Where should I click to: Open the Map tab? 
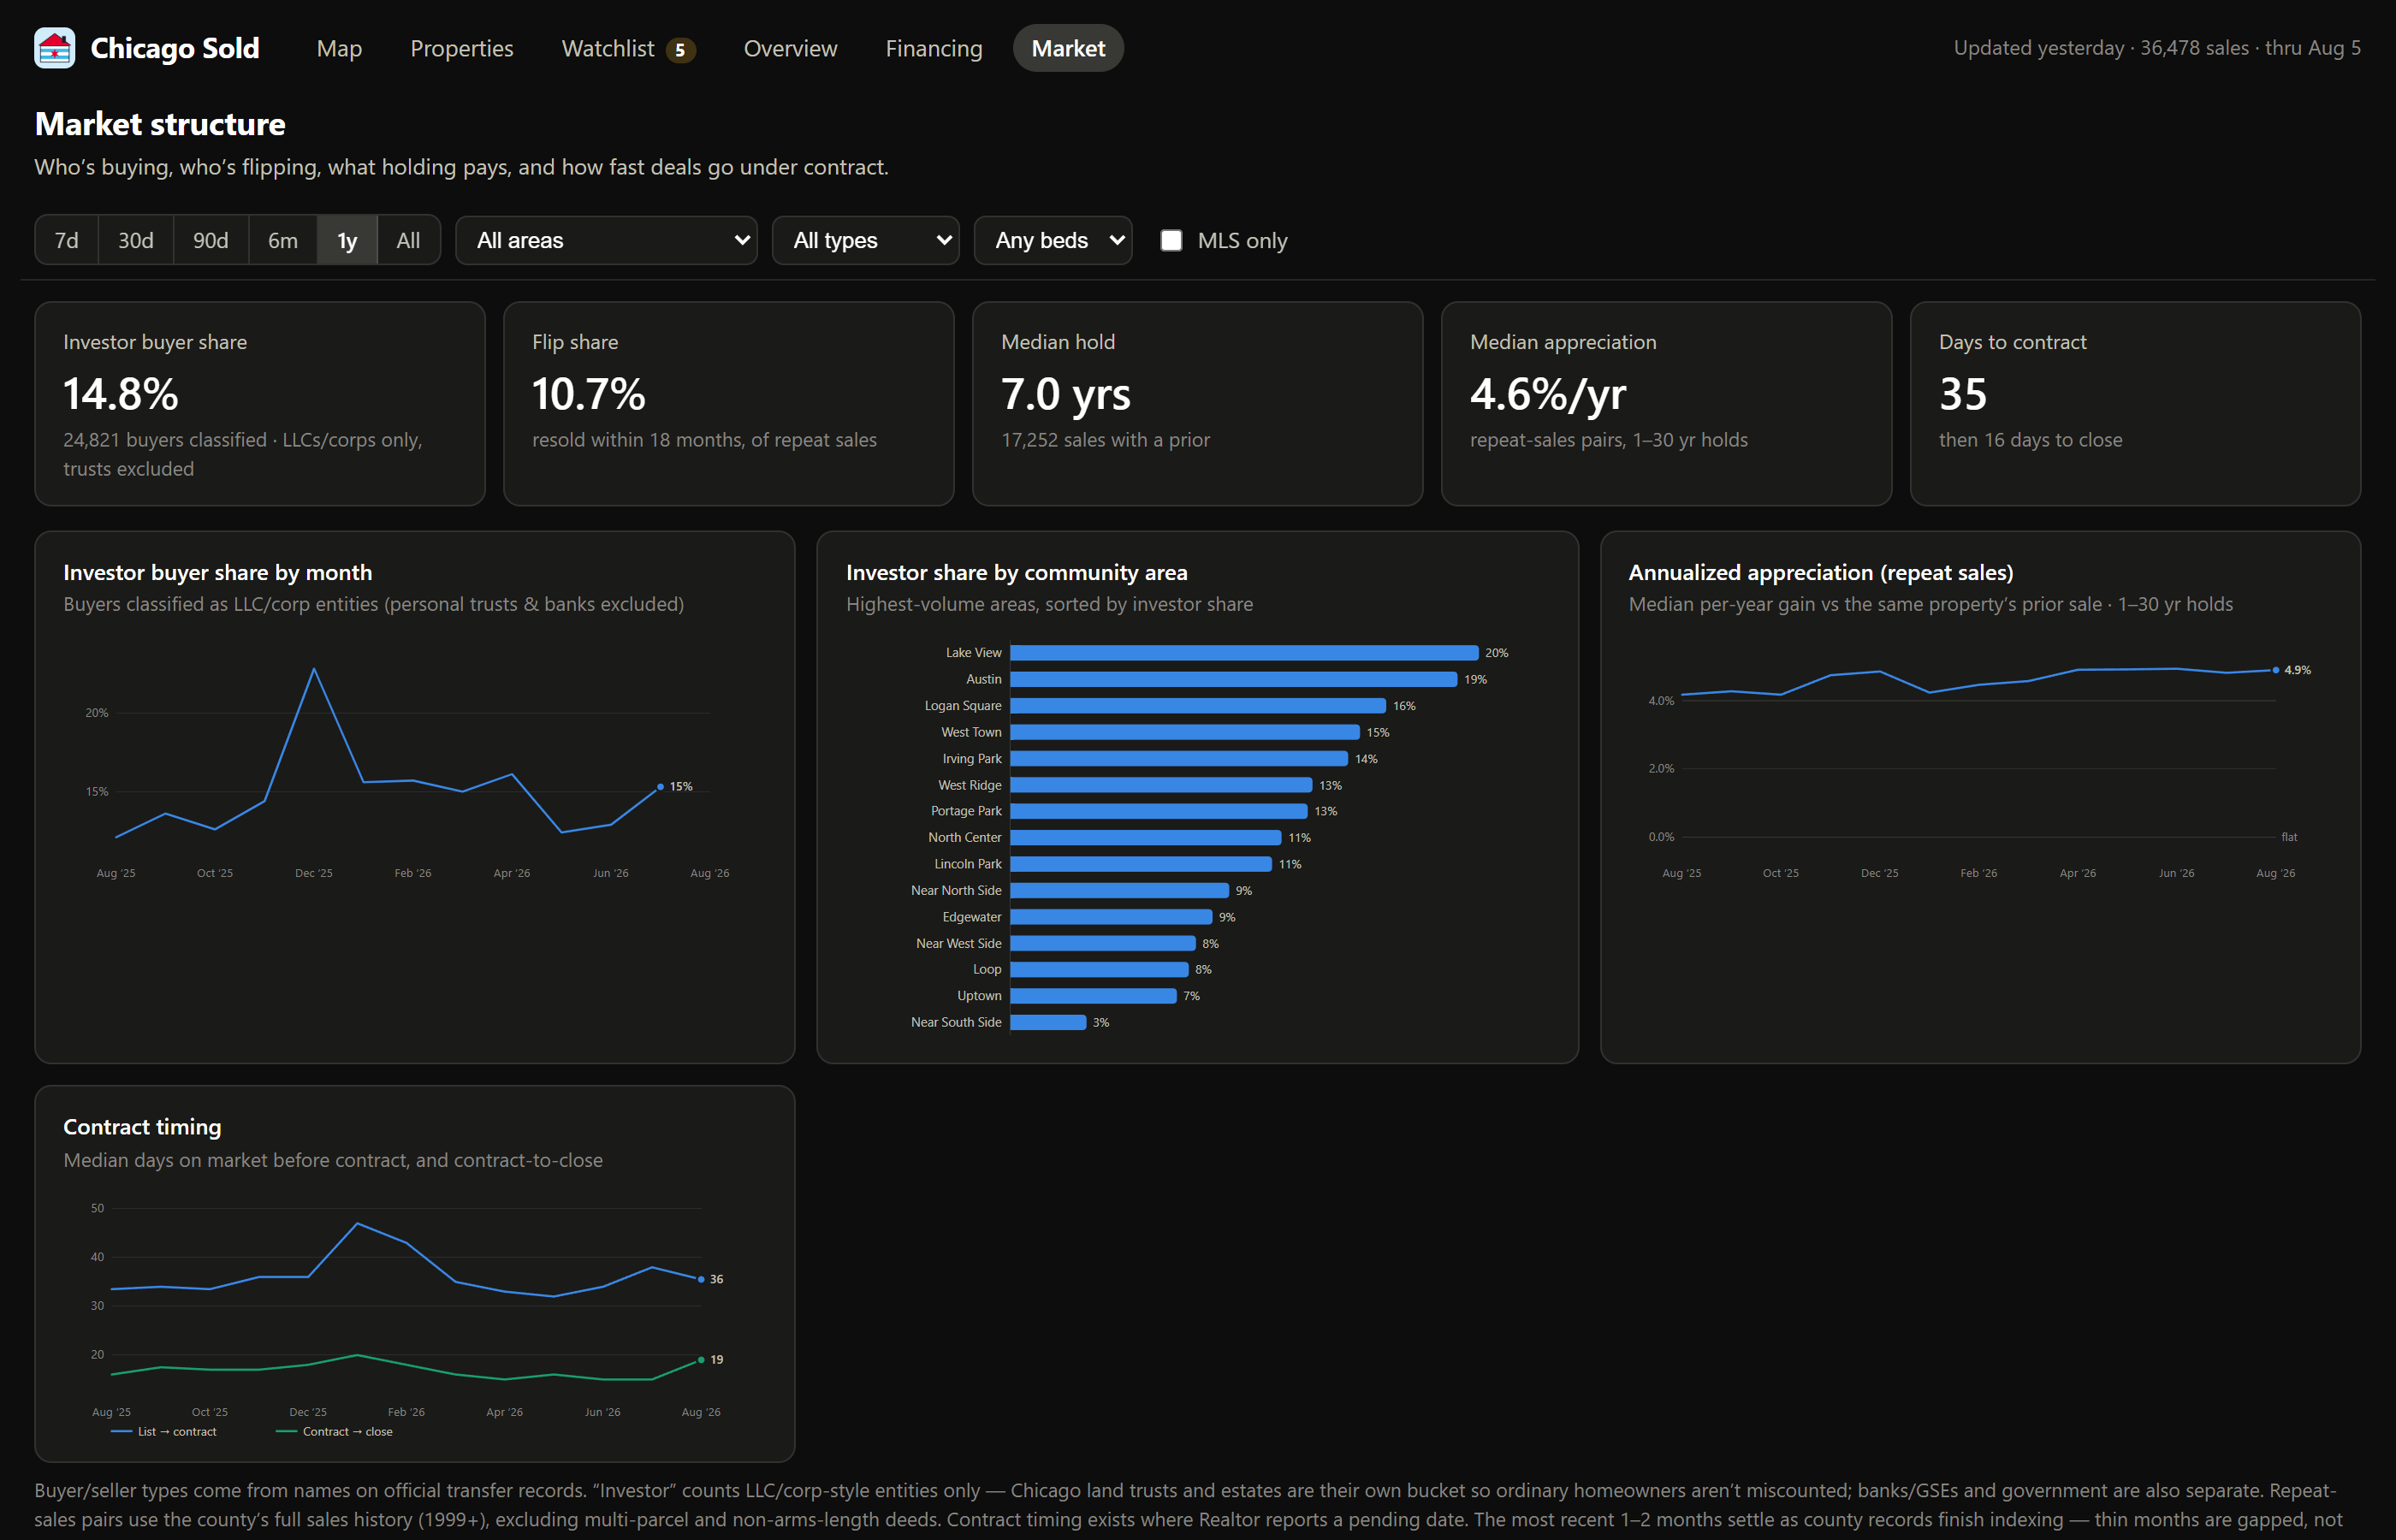pos(339,48)
